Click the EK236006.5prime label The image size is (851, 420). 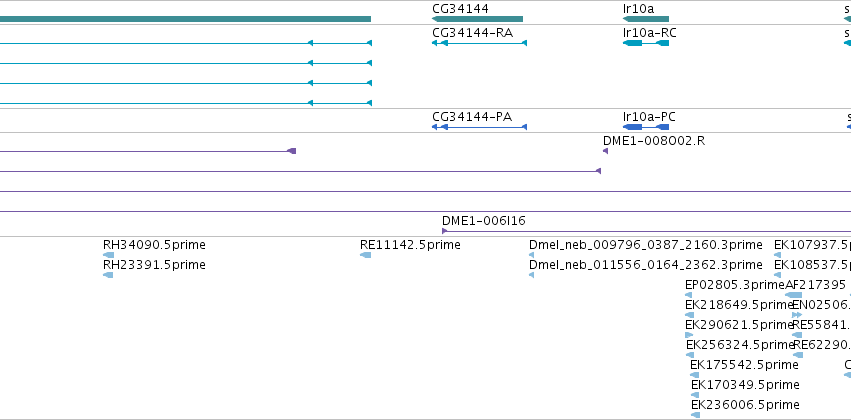745,405
